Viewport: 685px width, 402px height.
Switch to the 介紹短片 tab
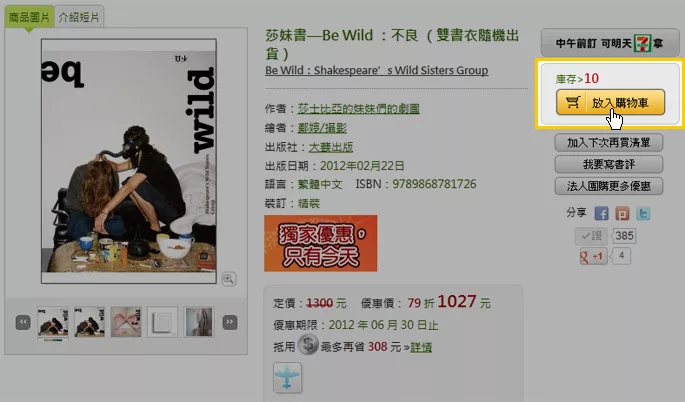79,17
